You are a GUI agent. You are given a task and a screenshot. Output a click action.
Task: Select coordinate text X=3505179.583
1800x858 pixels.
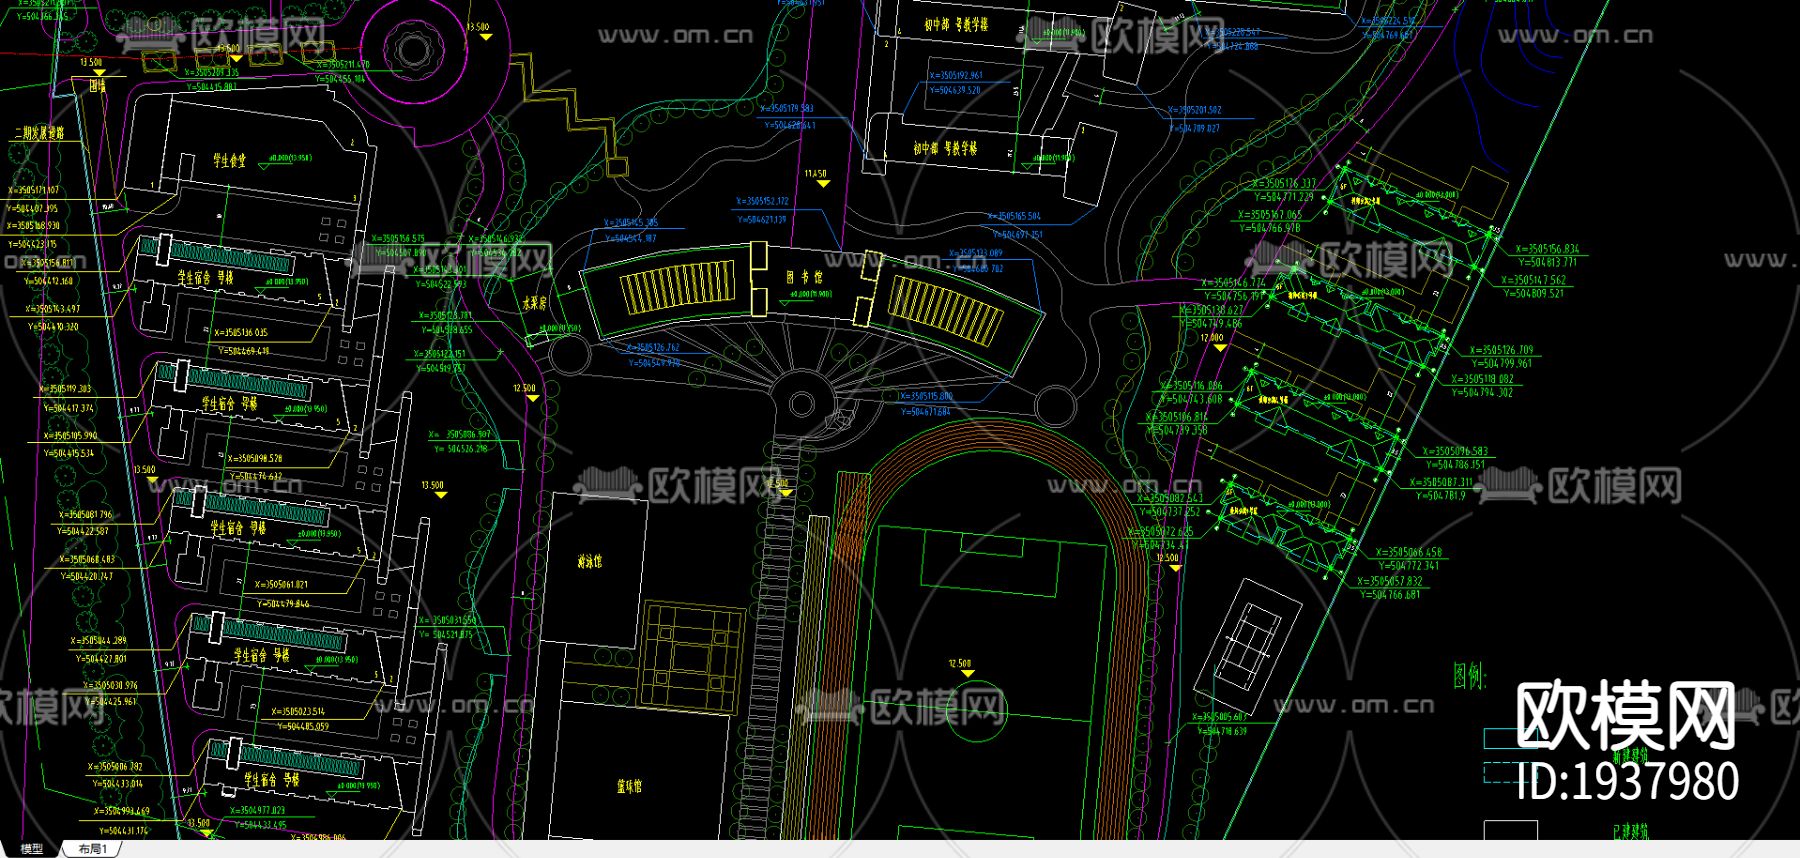[787, 108]
